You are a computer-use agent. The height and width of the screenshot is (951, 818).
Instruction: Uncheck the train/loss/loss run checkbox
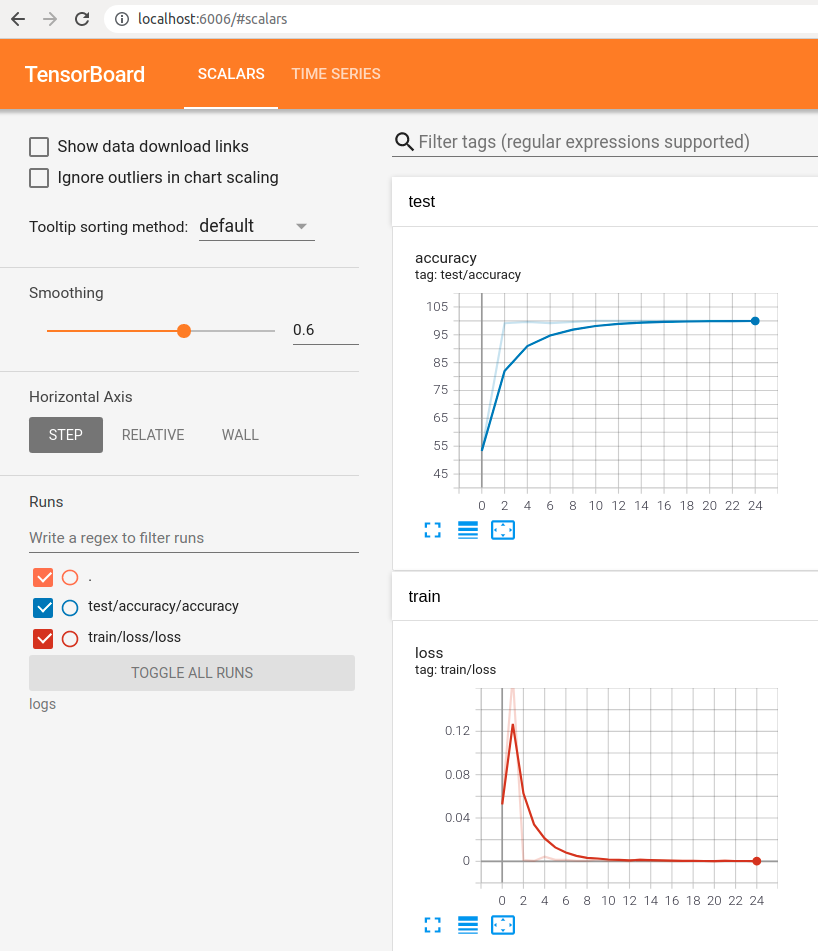(x=43, y=638)
